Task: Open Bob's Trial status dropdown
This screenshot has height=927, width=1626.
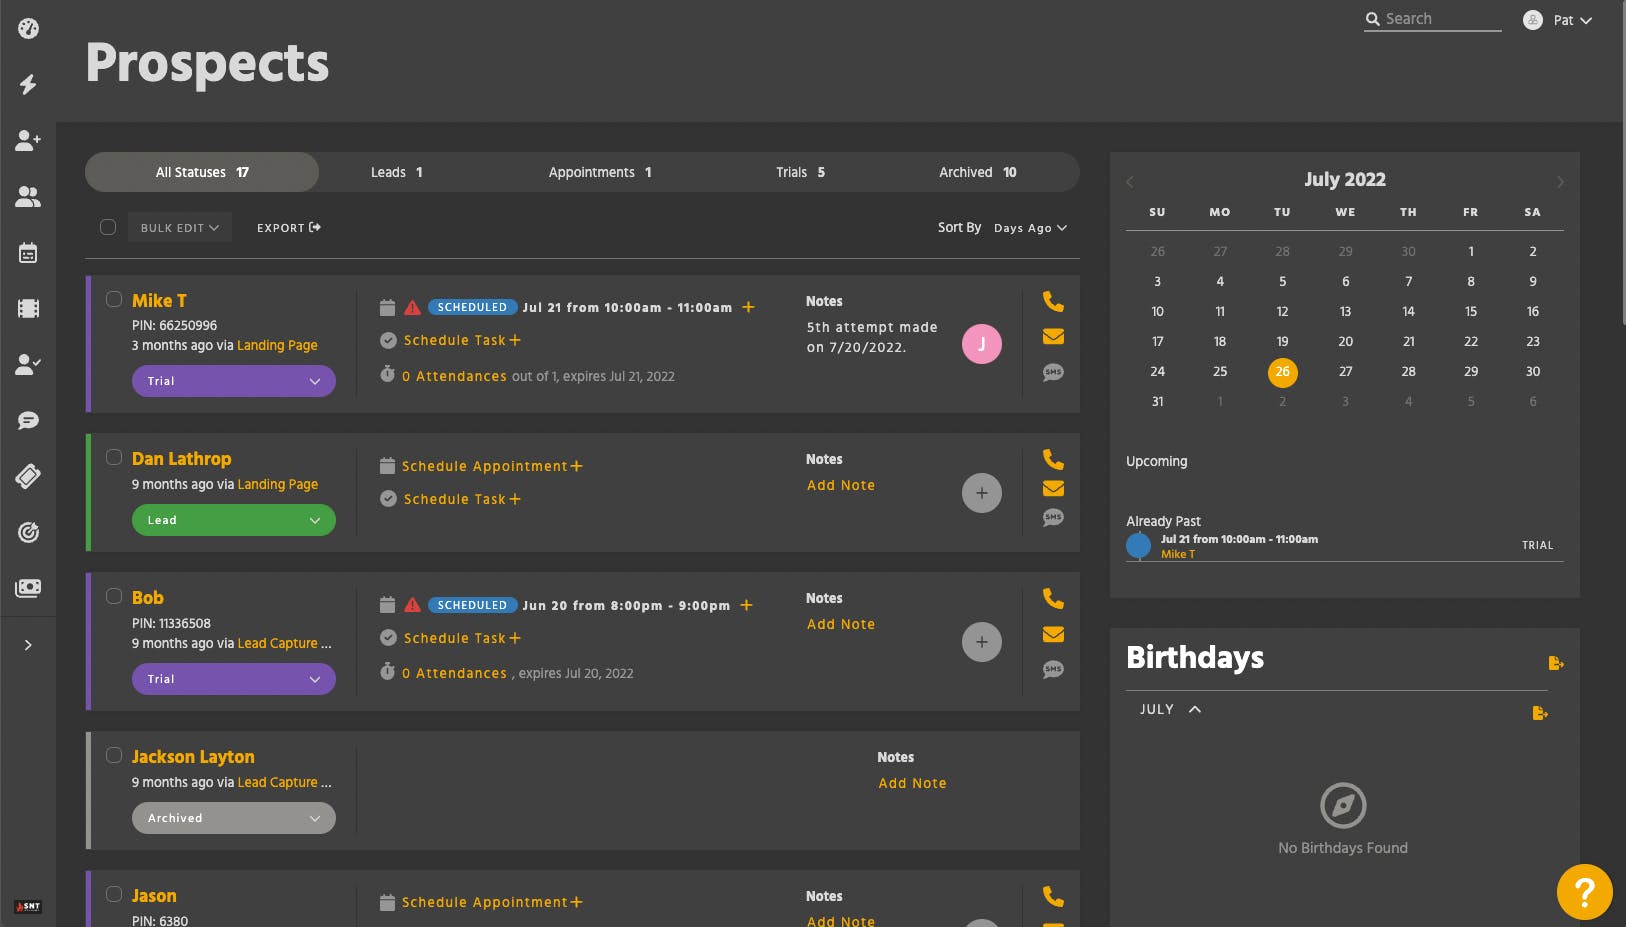Action: [x=234, y=679]
